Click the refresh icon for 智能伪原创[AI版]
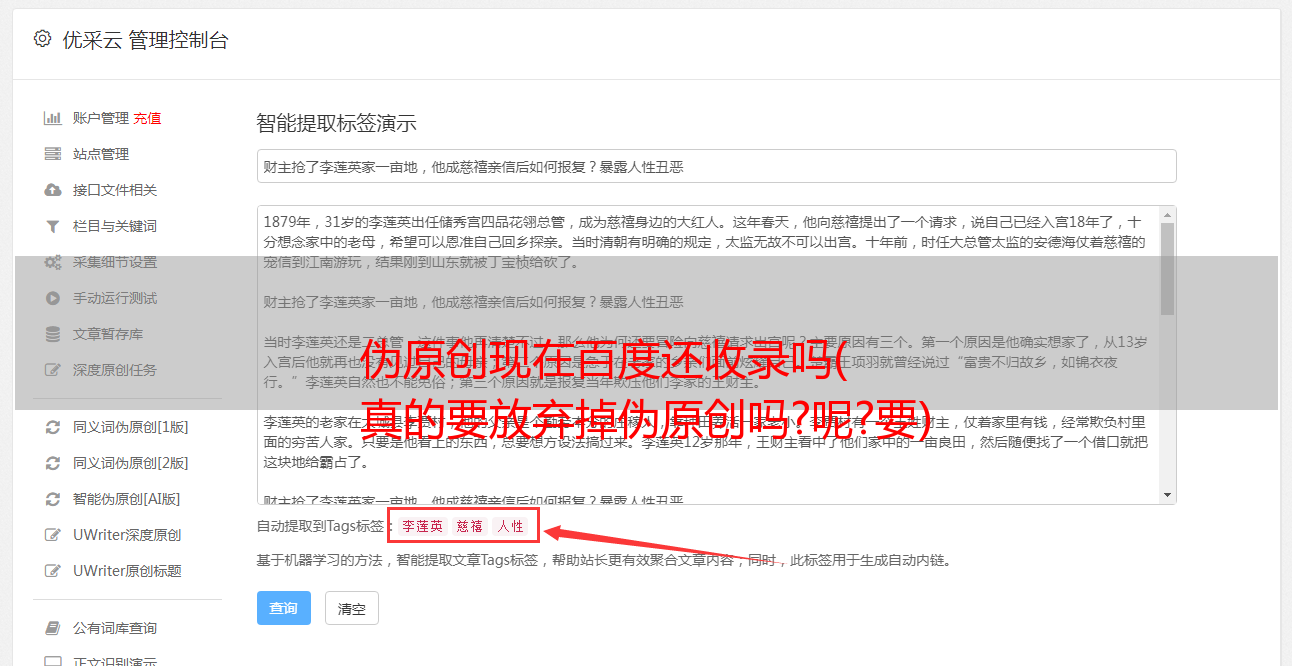 coord(53,499)
